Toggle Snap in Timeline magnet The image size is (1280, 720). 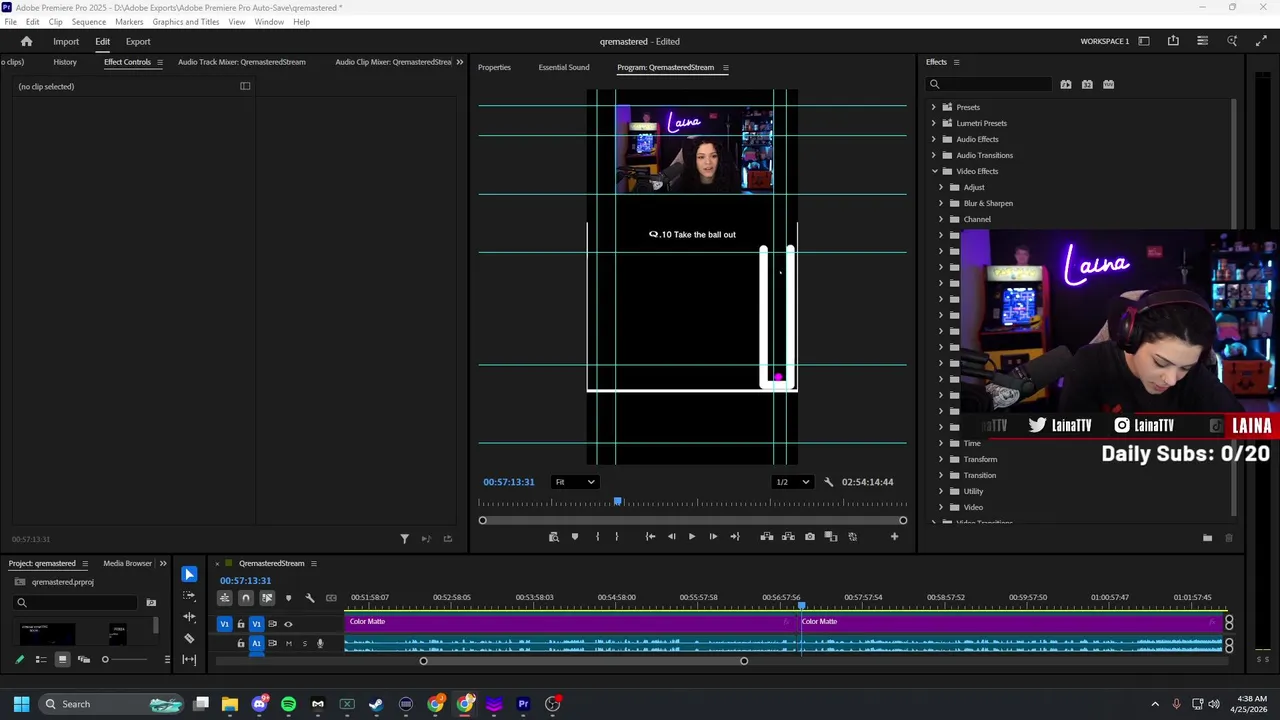click(x=246, y=598)
